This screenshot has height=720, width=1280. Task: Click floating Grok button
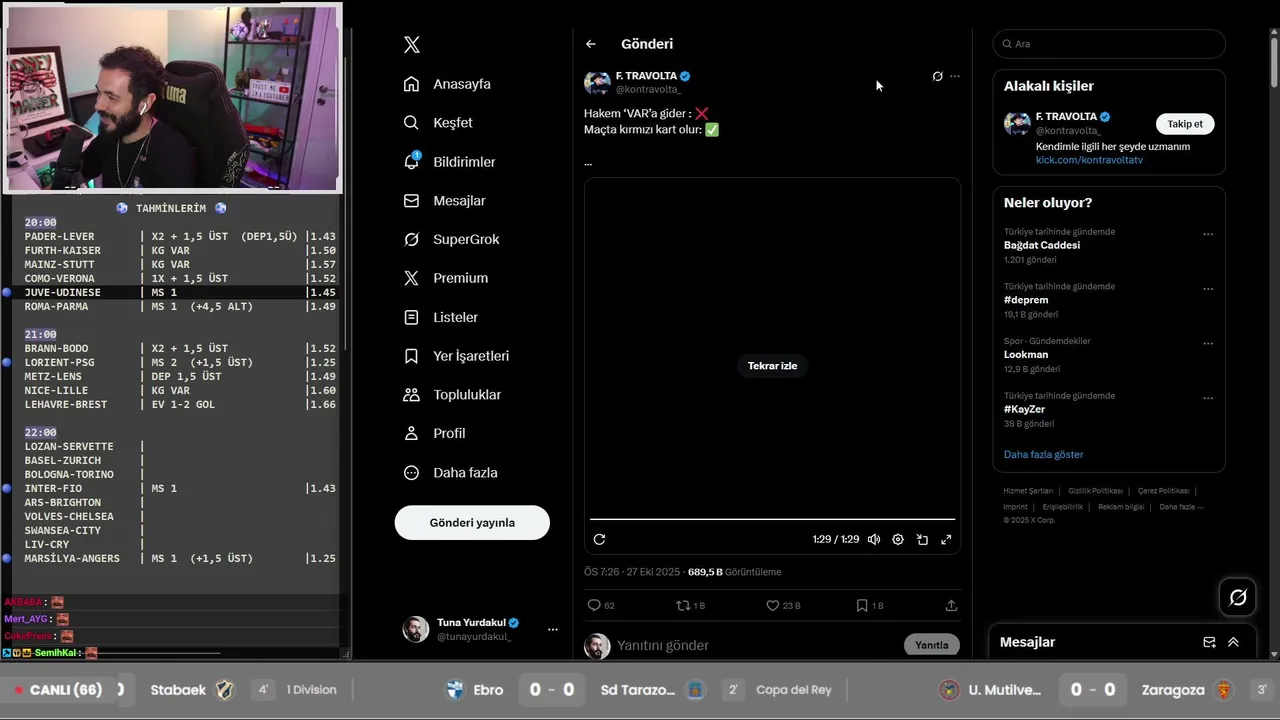pyautogui.click(x=1238, y=597)
